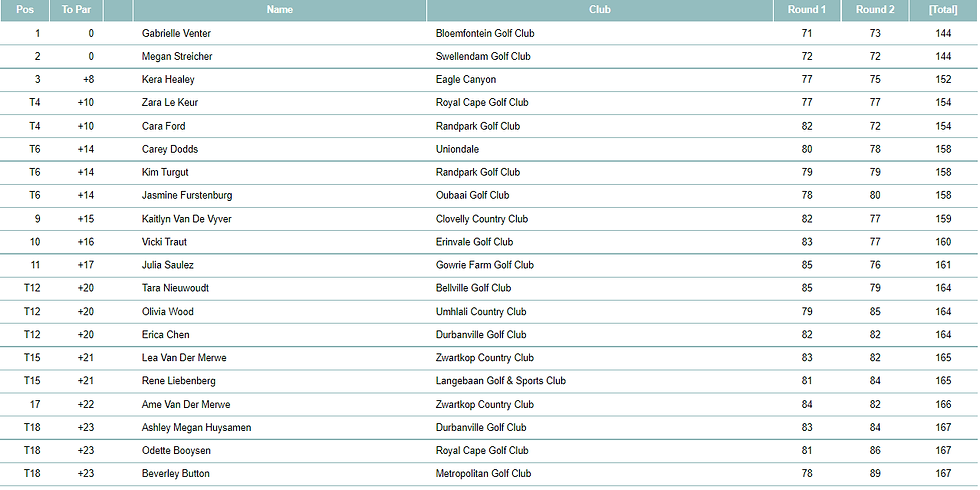Select Lea Van Der Merwe
This screenshot has height=490, width=980.
click(x=184, y=358)
